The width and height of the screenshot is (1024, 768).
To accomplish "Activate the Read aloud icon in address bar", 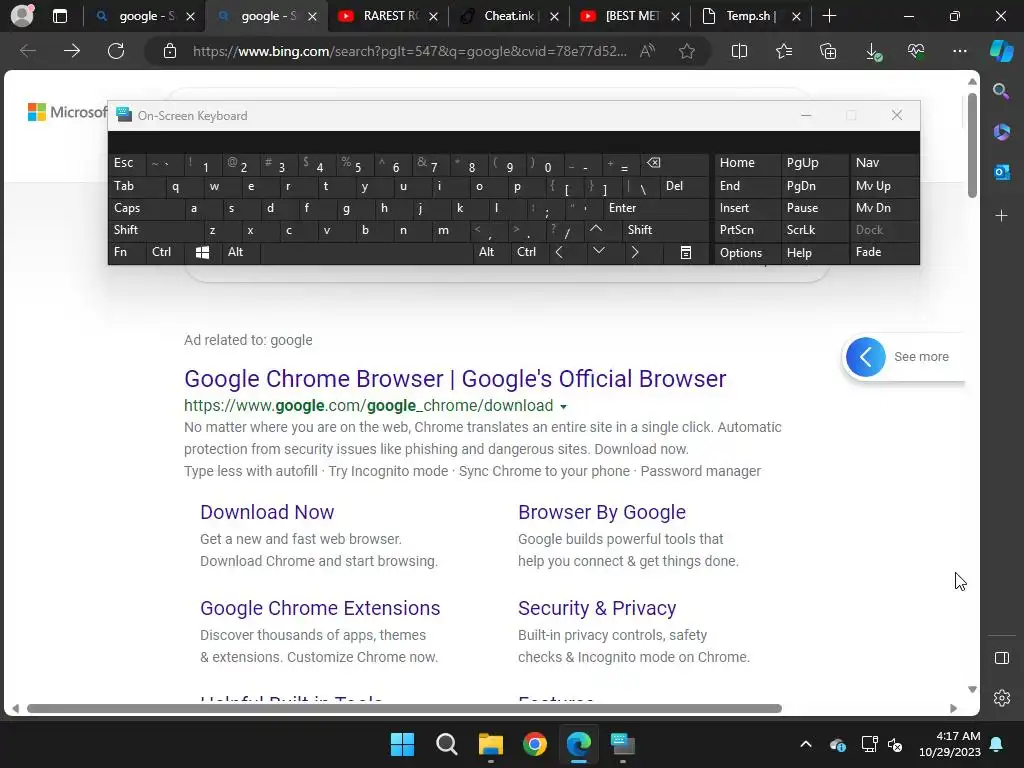I will pos(647,51).
